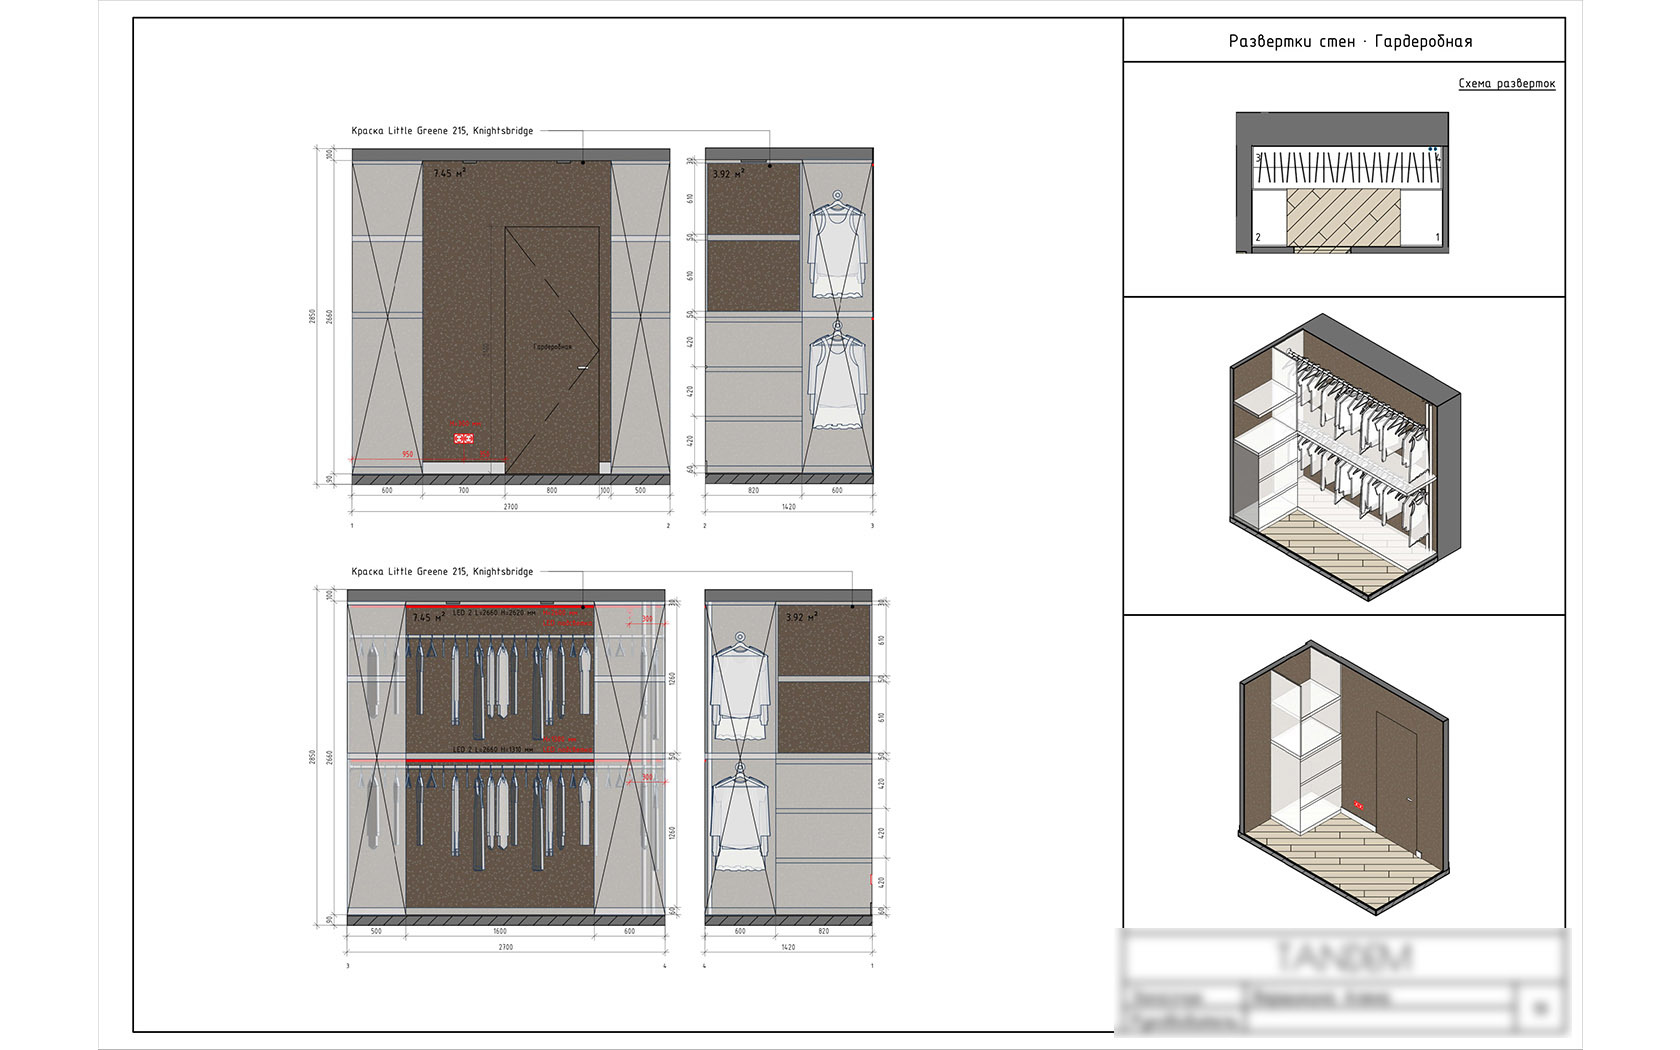Click corner number "2" in the floor plan scheme
The height and width of the screenshot is (1050, 1680).
coord(1258,238)
